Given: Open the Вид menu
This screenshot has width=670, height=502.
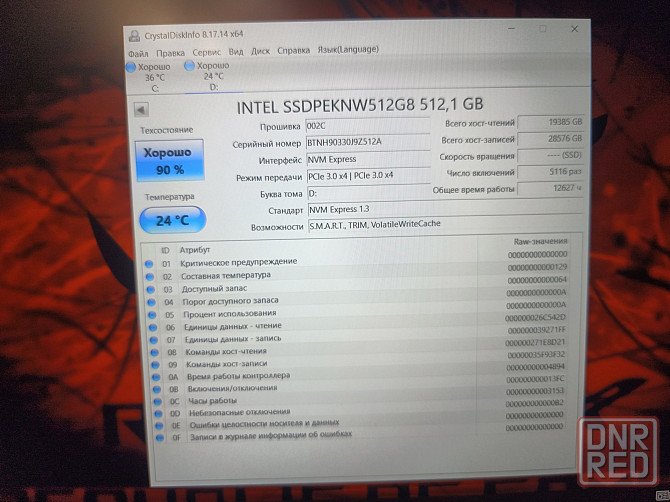Looking at the screenshot, I should coord(236,52).
